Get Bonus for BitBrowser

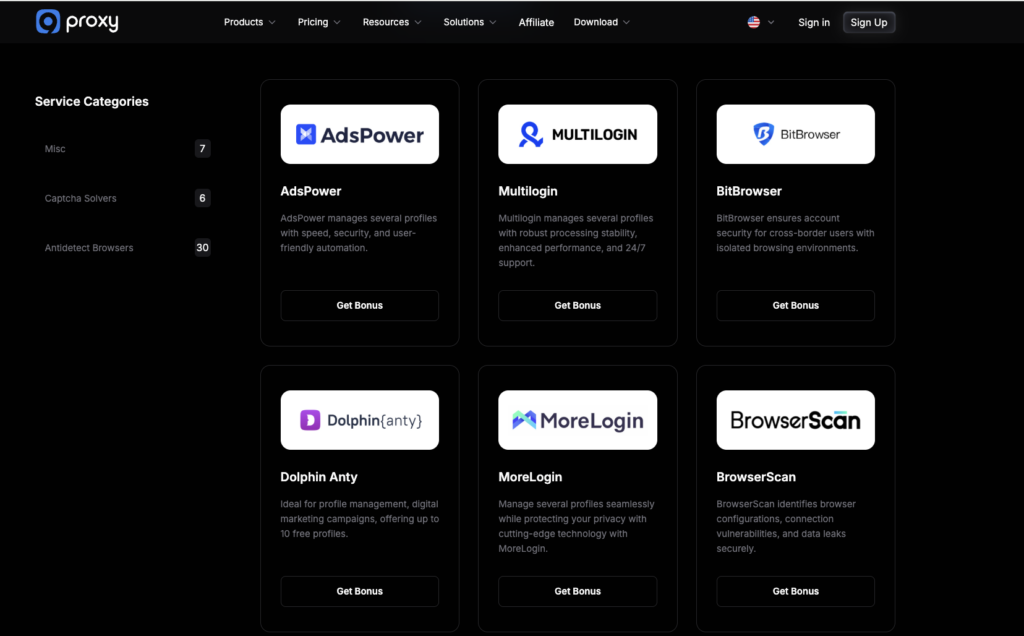(795, 306)
